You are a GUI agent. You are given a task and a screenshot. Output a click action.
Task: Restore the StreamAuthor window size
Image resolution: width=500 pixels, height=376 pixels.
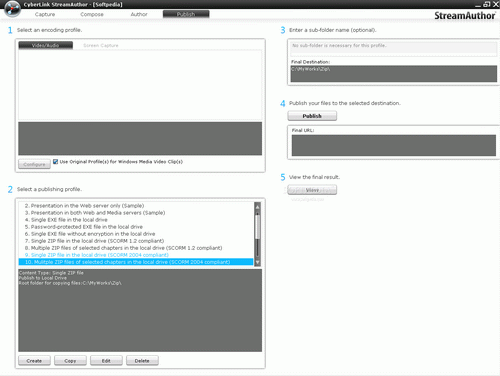(487, 4)
